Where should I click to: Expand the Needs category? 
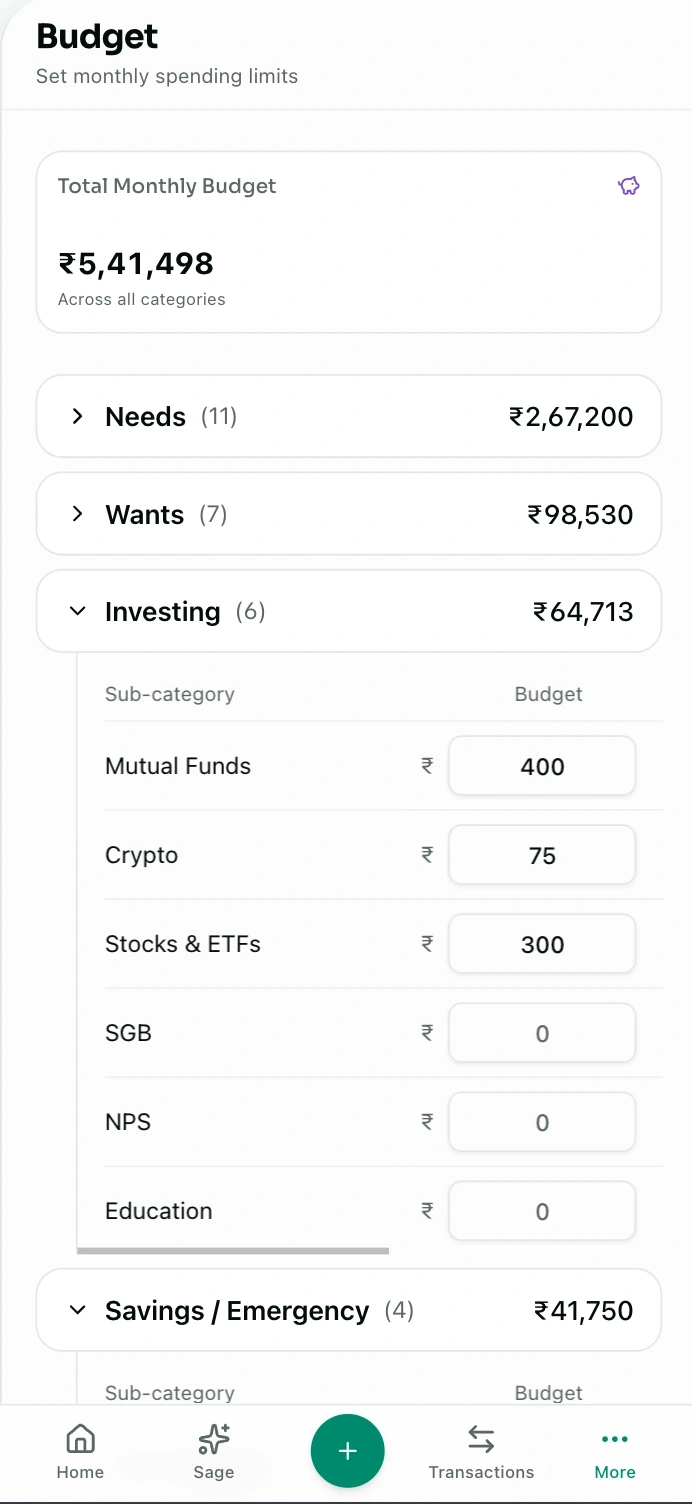tap(78, 416)
